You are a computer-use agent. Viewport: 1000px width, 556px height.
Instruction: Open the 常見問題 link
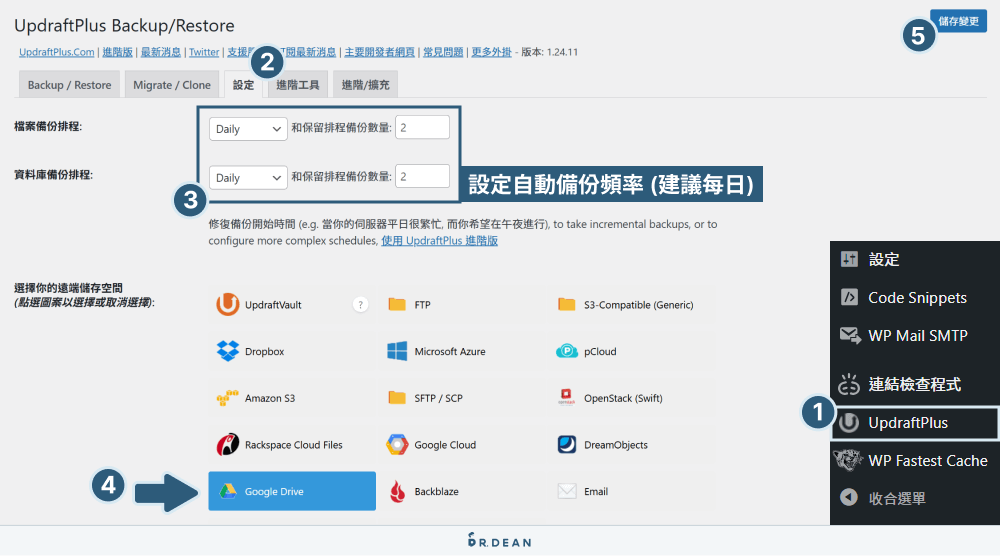pyautogui.click(x=443, y=52)
